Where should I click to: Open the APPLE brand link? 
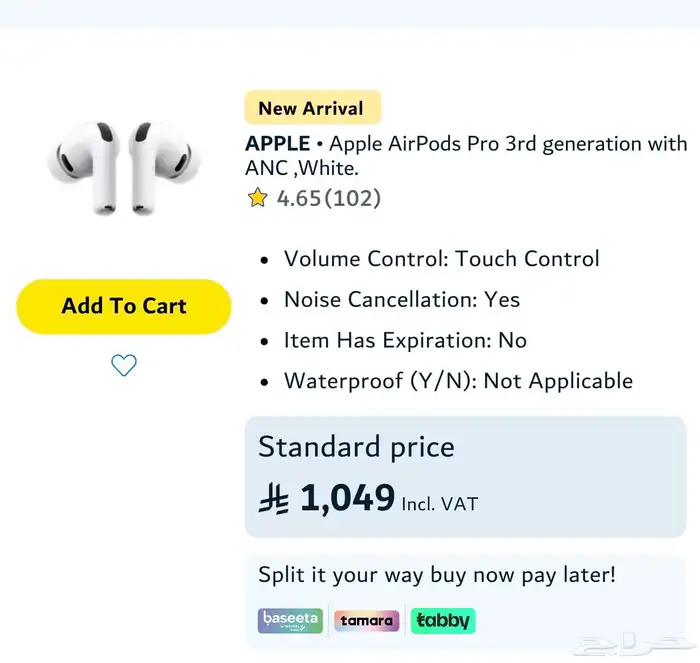point(277,144)
